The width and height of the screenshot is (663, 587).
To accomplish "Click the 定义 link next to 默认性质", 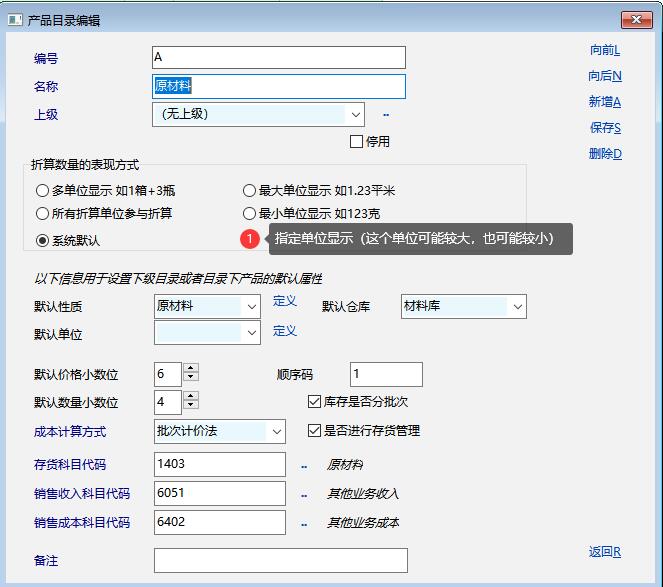I will click(x=285, y=301).
